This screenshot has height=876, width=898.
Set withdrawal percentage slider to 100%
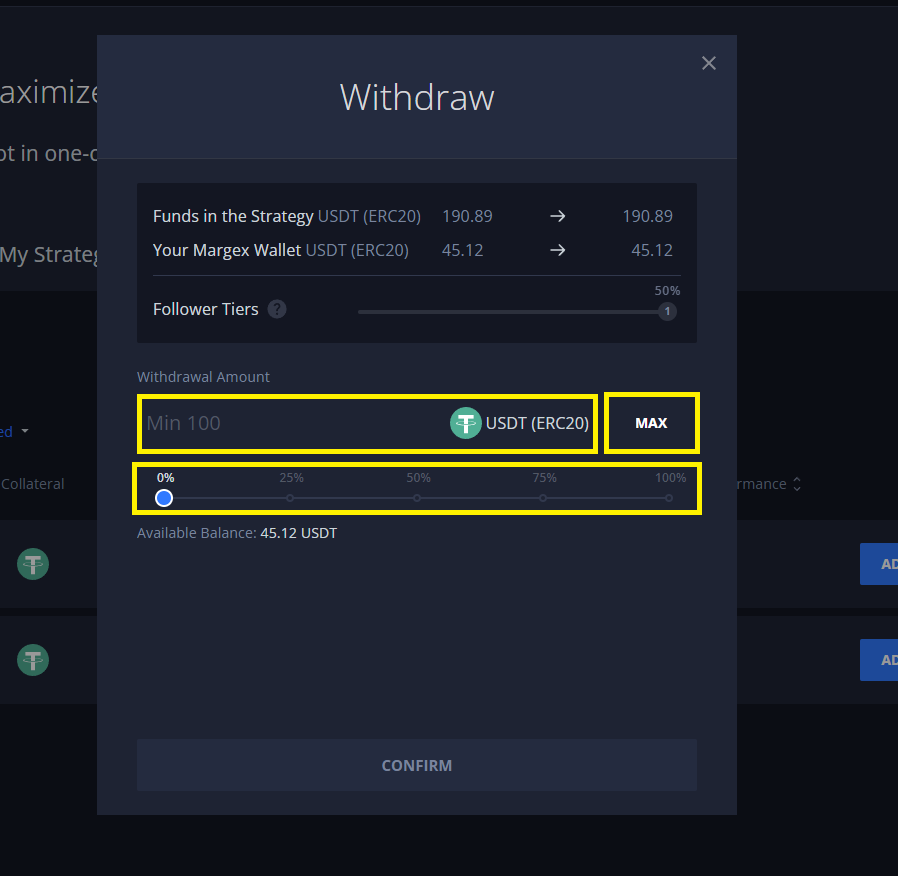point(669,498)
